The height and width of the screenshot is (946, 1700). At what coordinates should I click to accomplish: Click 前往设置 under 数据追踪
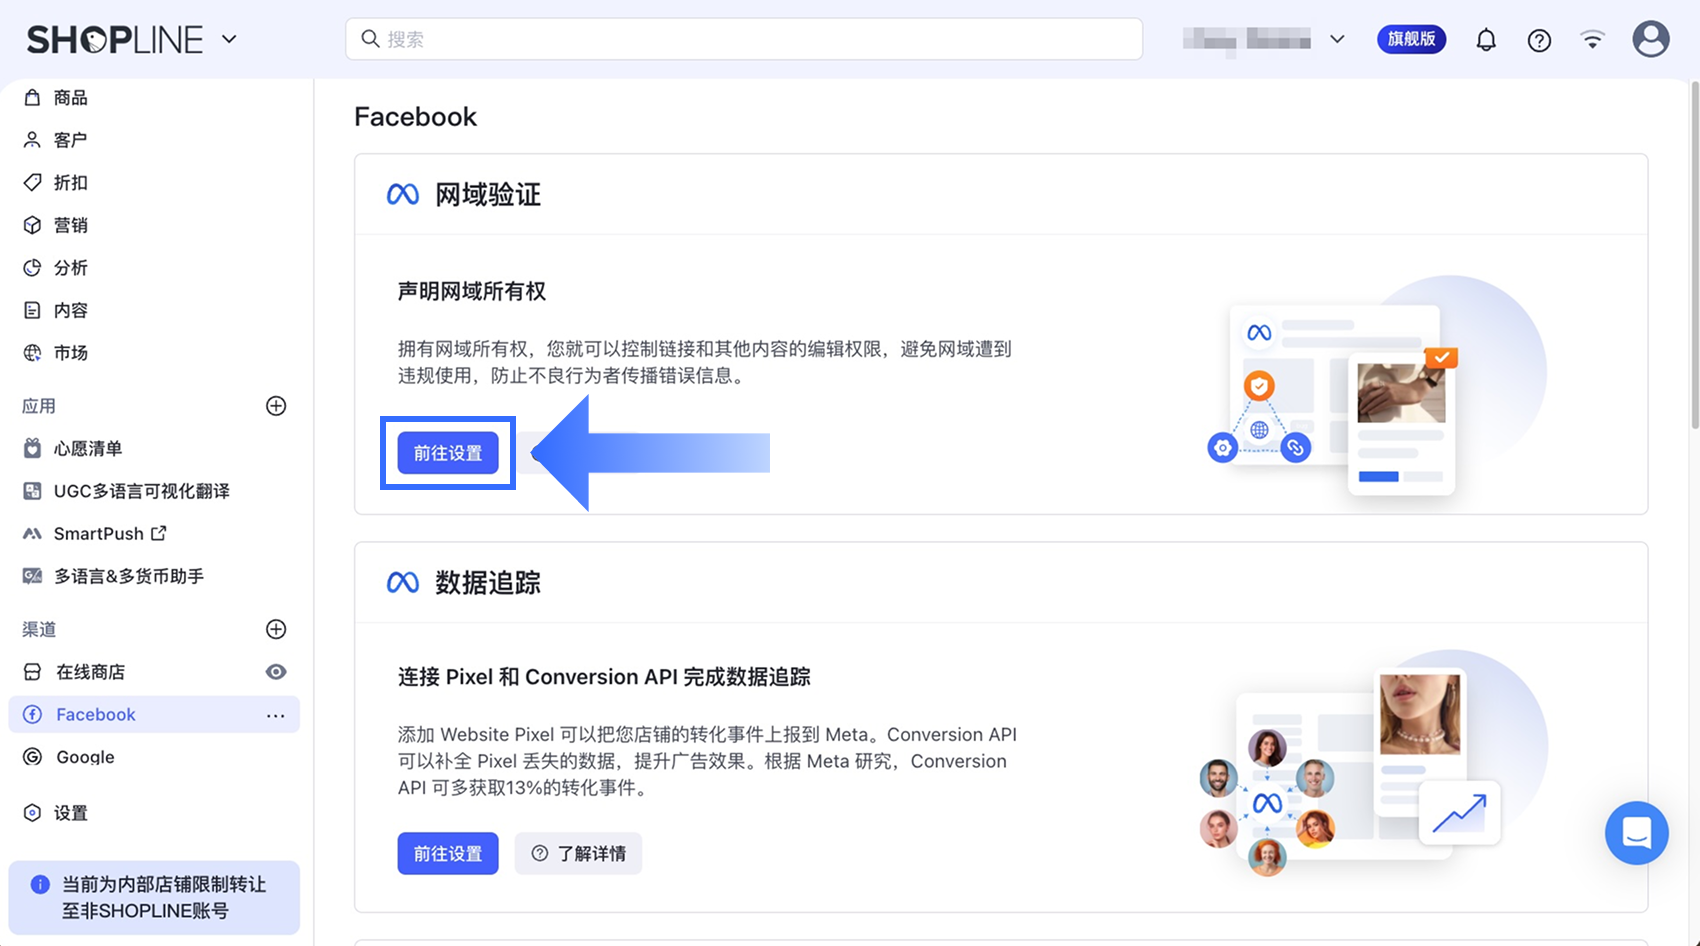448,854
